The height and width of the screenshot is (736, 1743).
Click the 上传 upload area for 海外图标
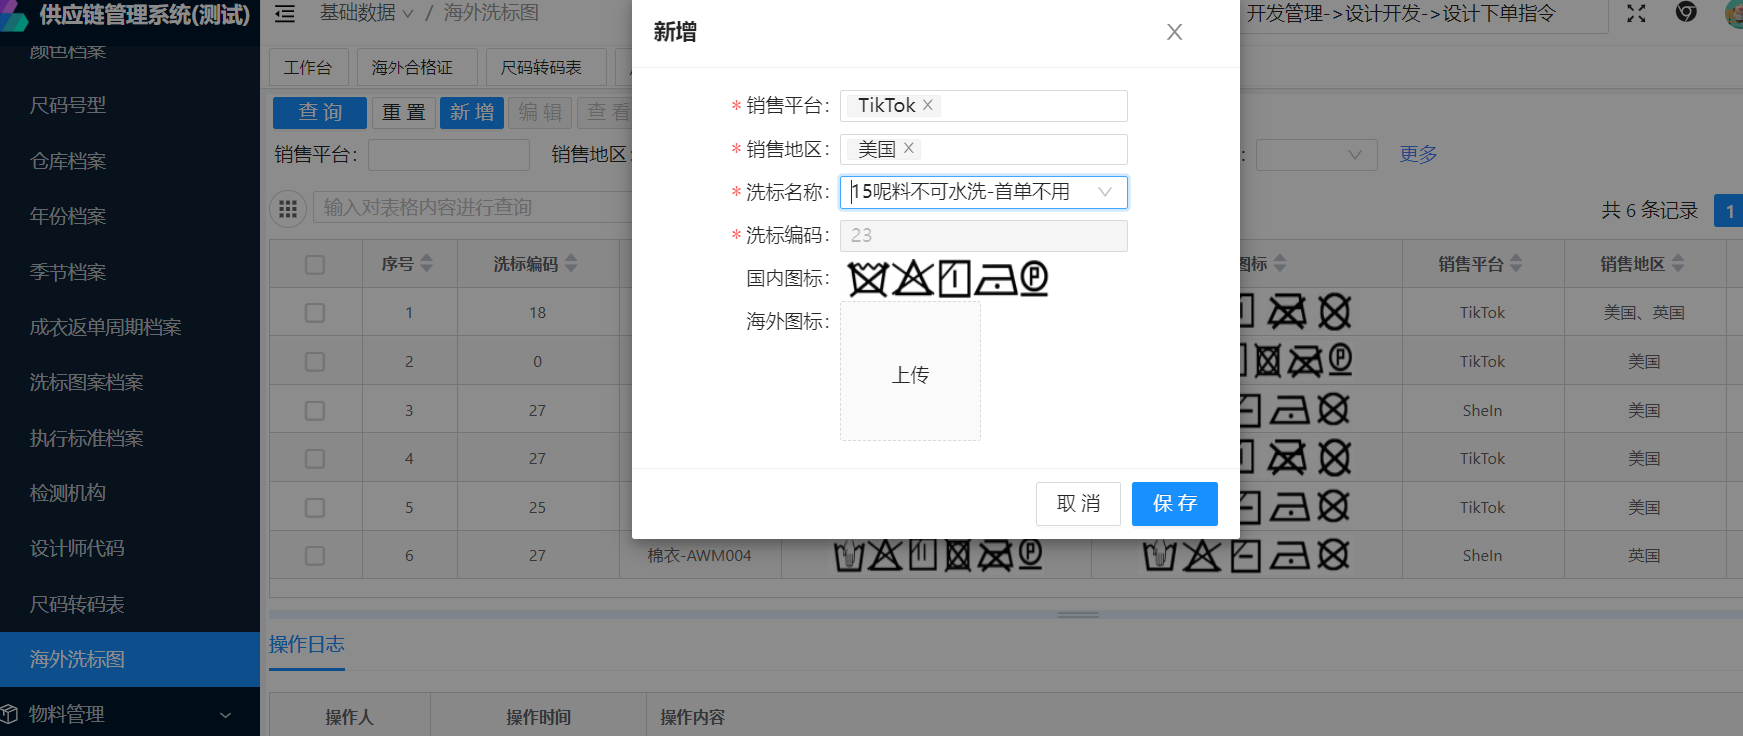click(910, 373)
